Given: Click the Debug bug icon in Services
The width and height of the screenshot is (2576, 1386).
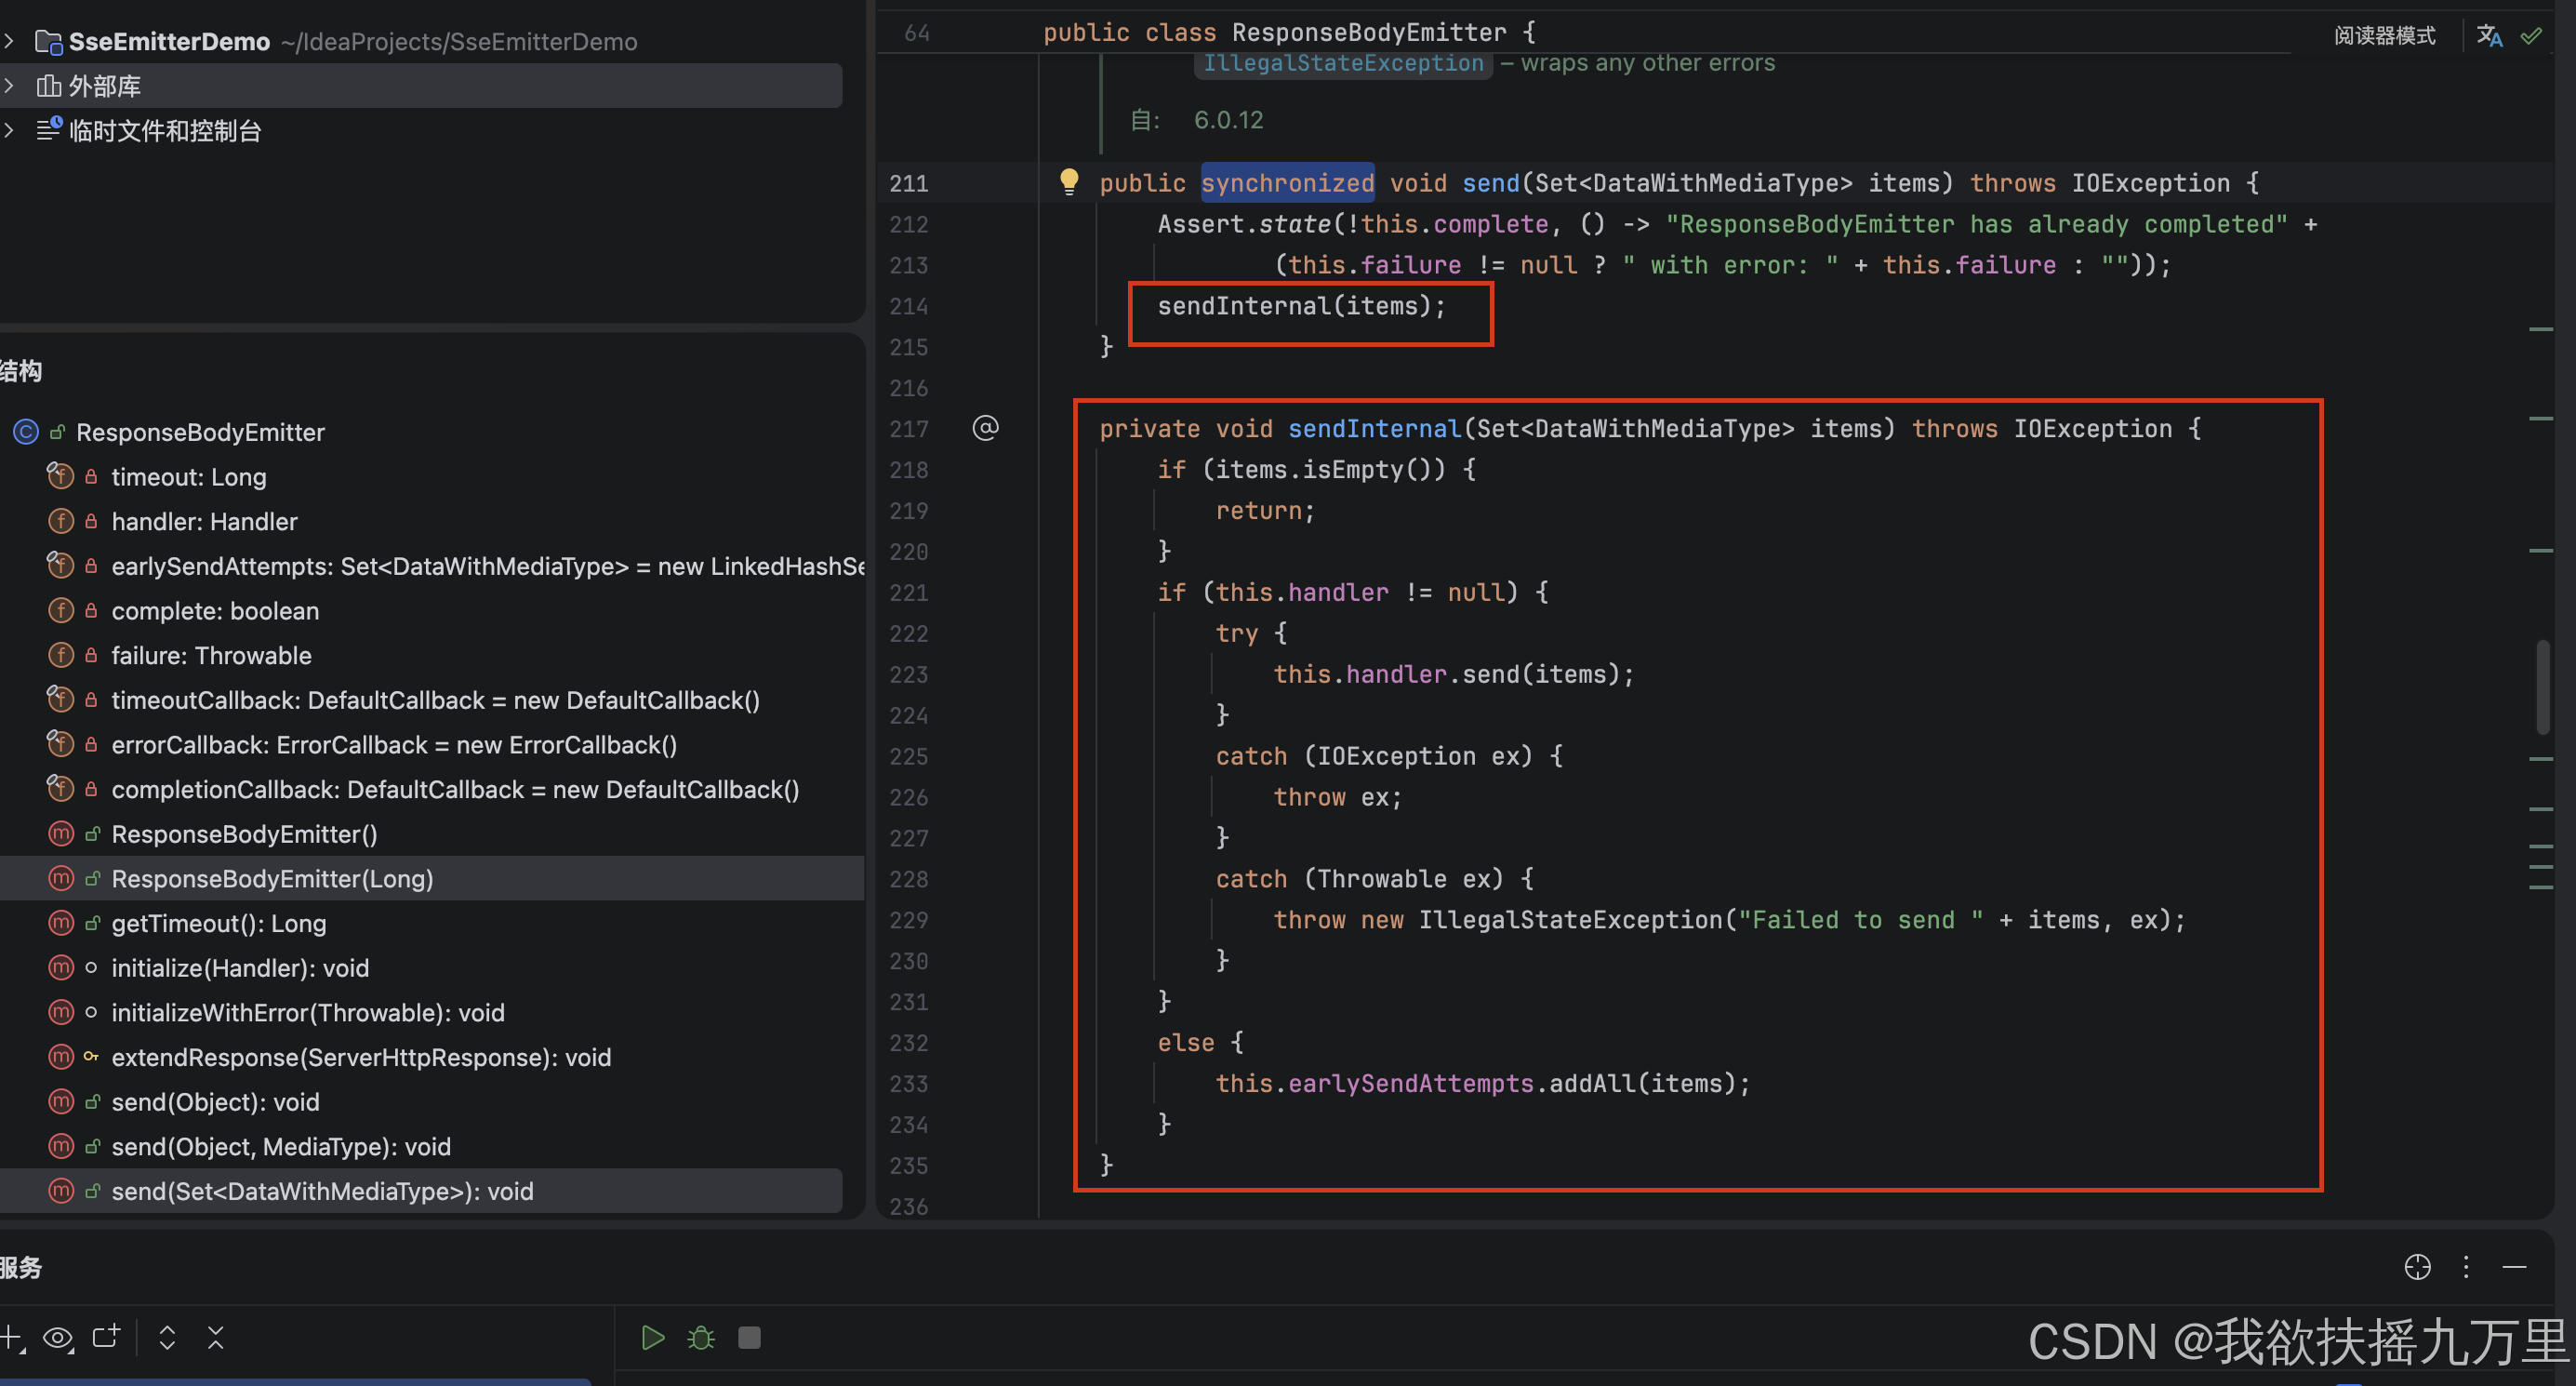Looking at the screenshot, I should pos(701,1337).
